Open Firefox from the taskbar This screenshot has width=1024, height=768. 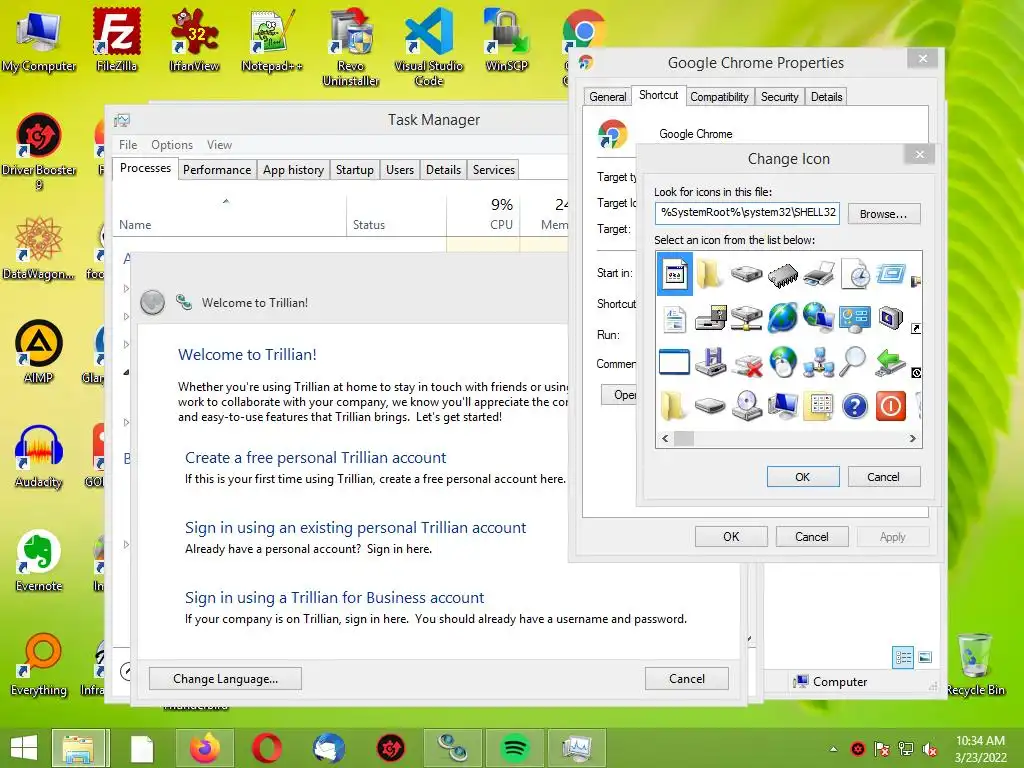pyautogui.click(x=204, y=748)
